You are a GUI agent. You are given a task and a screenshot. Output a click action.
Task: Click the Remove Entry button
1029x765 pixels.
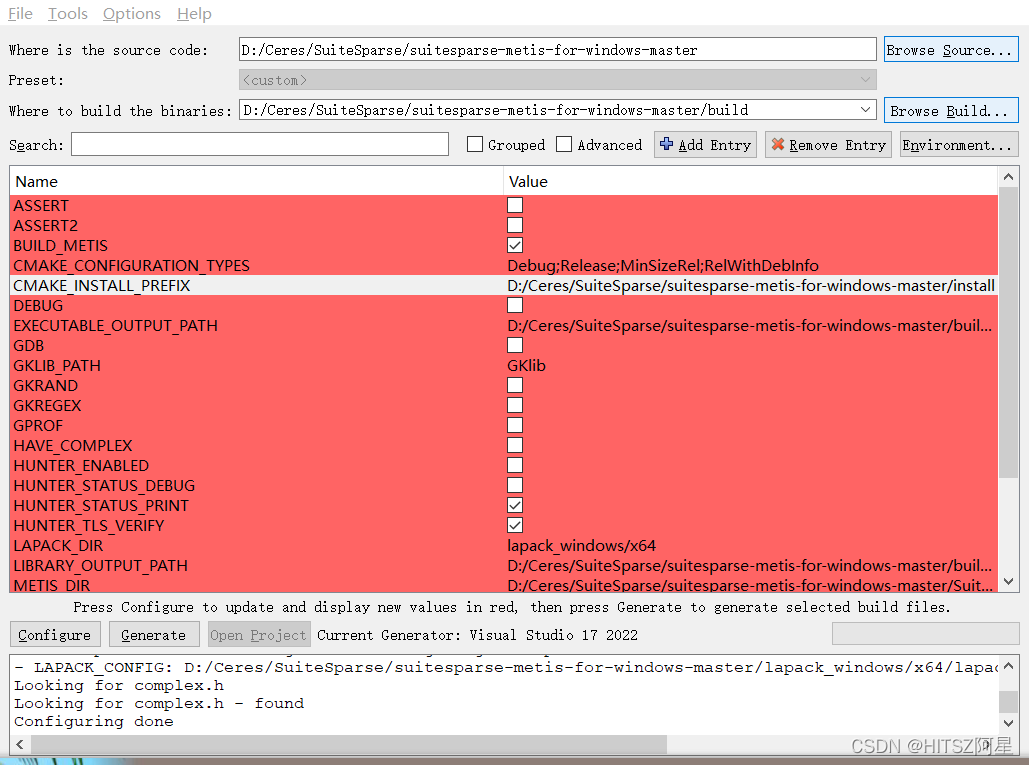click(x=828, y=144)
